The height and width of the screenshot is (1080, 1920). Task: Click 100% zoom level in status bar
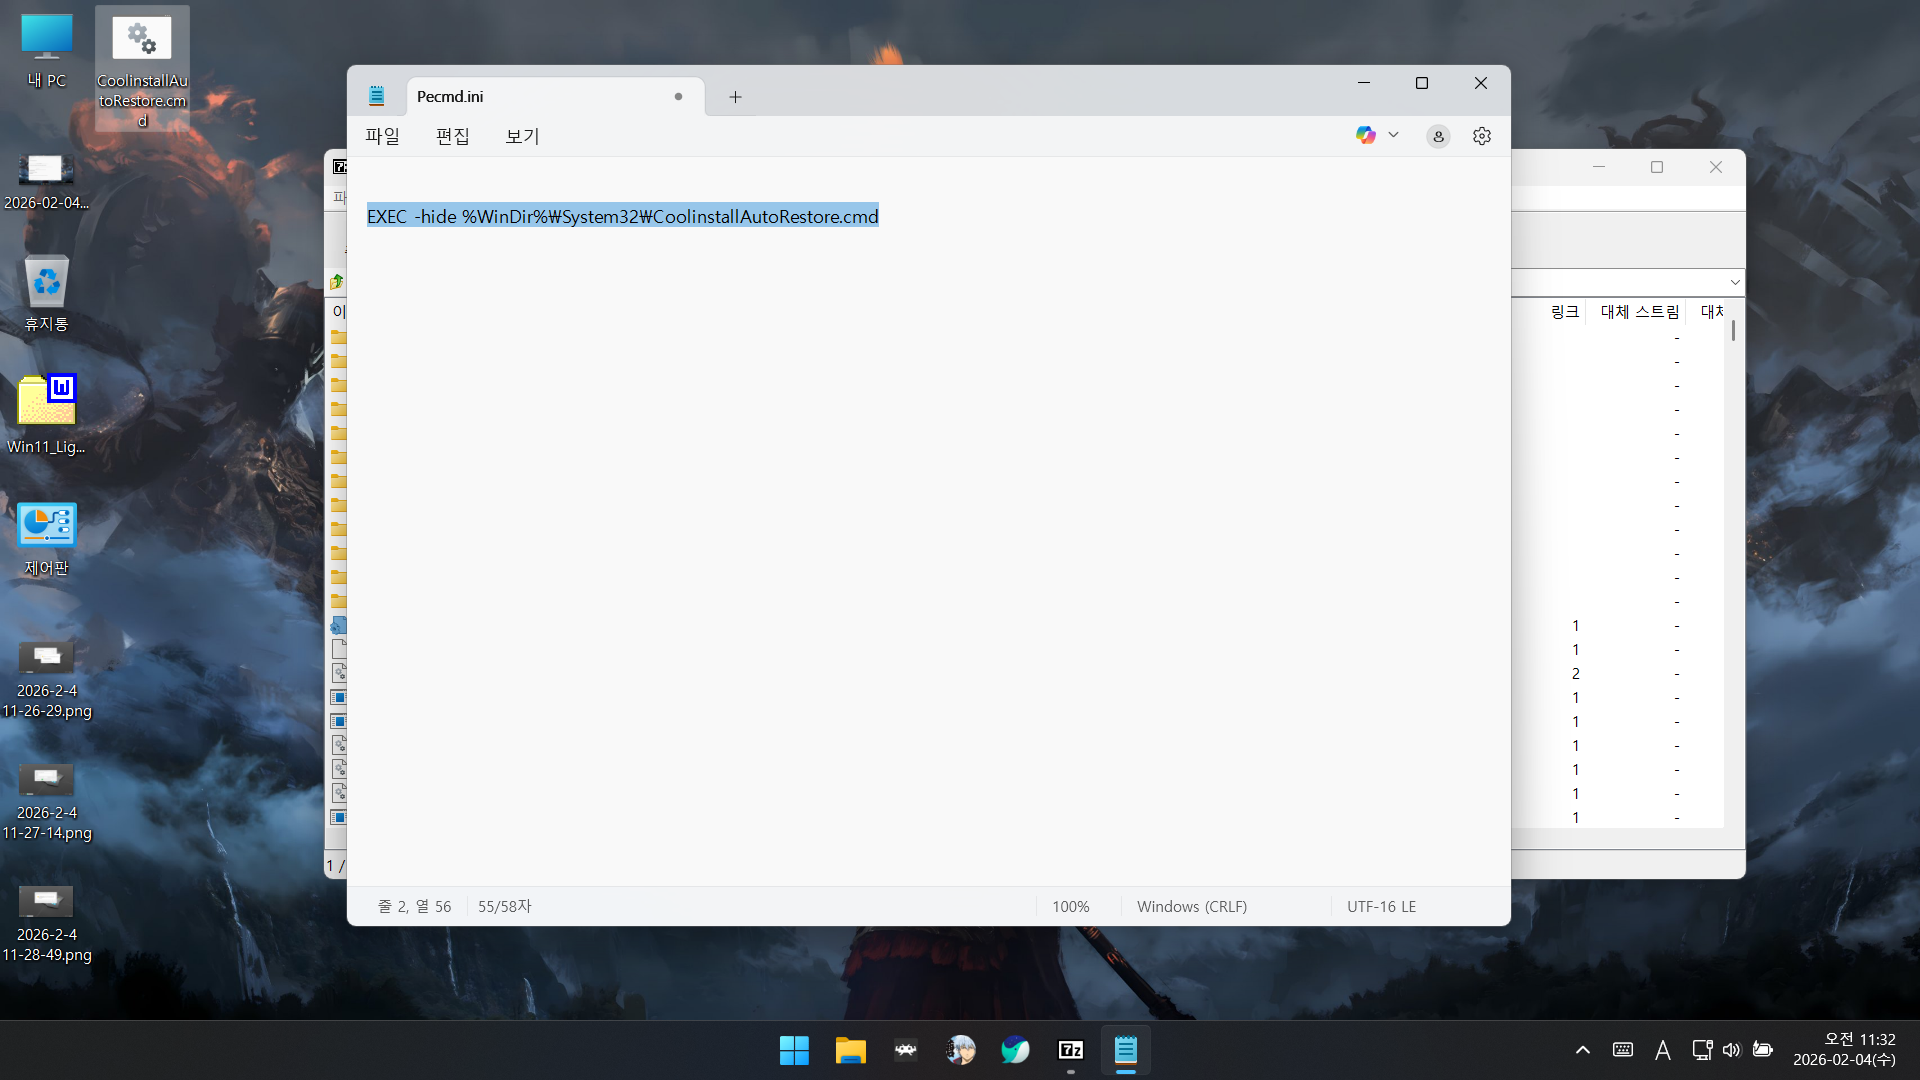1070,906
